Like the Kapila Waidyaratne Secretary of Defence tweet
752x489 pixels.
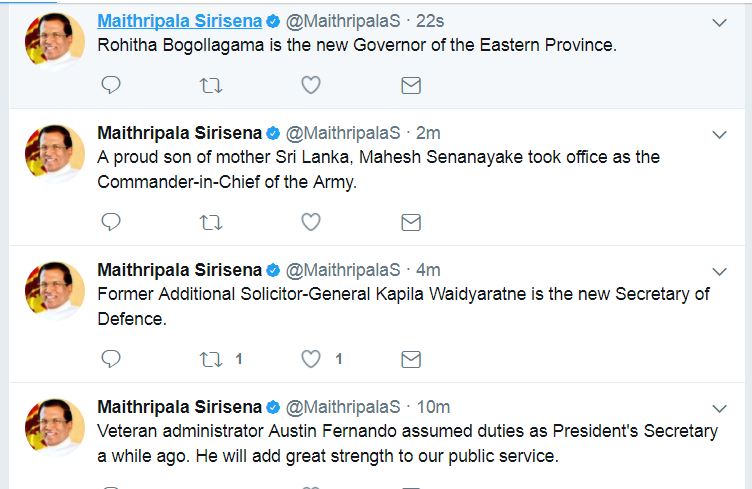pos(311,358)
